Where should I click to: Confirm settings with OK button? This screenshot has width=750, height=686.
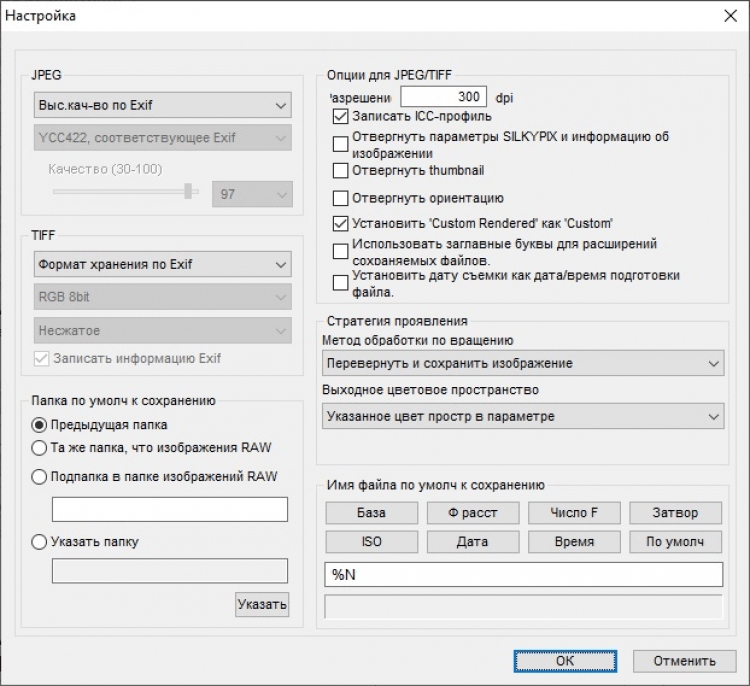[565, 661]
